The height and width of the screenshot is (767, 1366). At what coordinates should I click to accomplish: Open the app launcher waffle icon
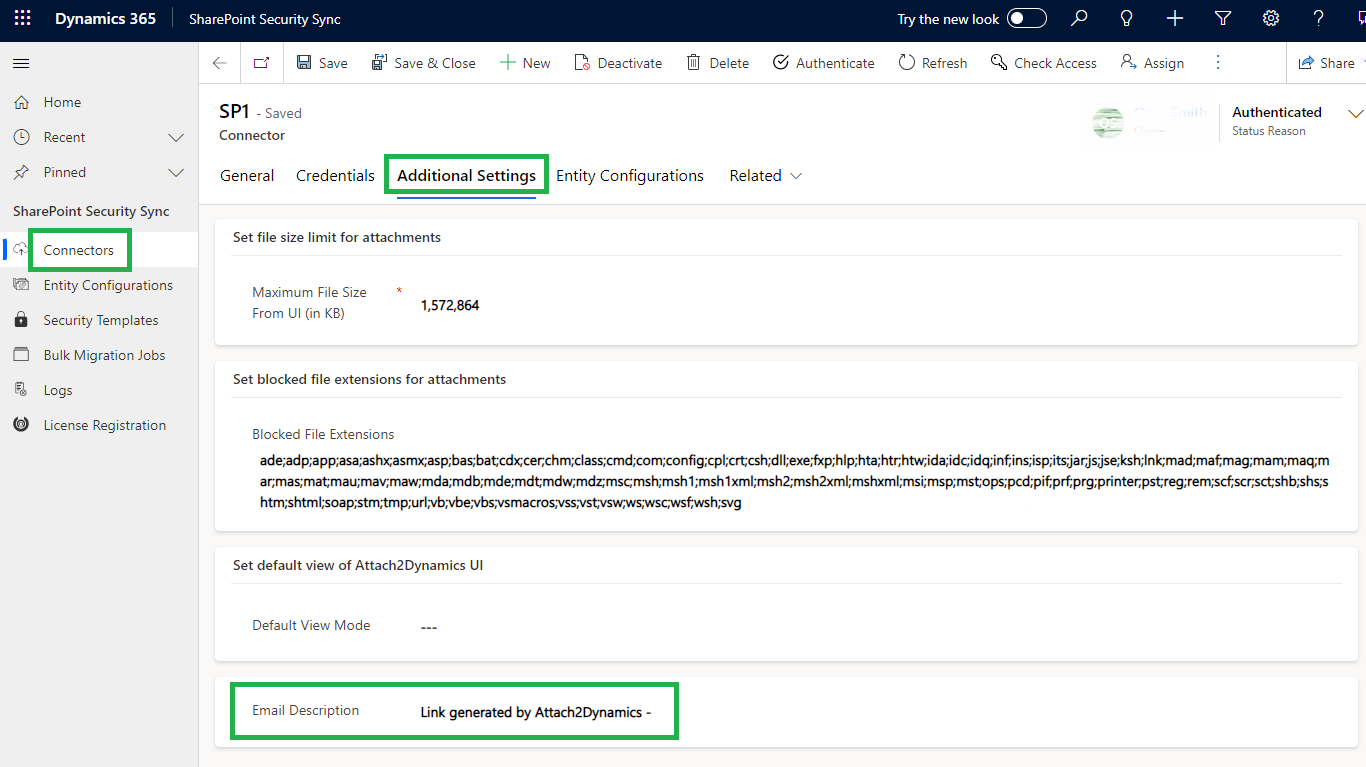(22, 19)
